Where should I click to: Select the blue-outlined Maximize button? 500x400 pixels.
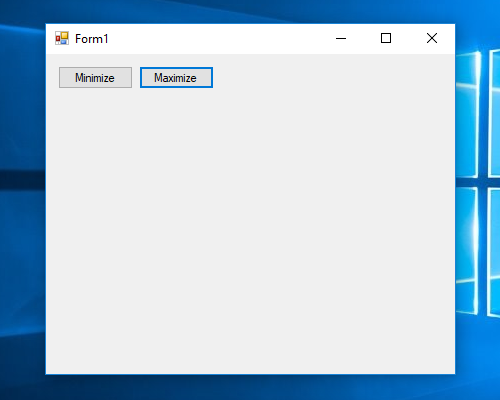[176, 78]
